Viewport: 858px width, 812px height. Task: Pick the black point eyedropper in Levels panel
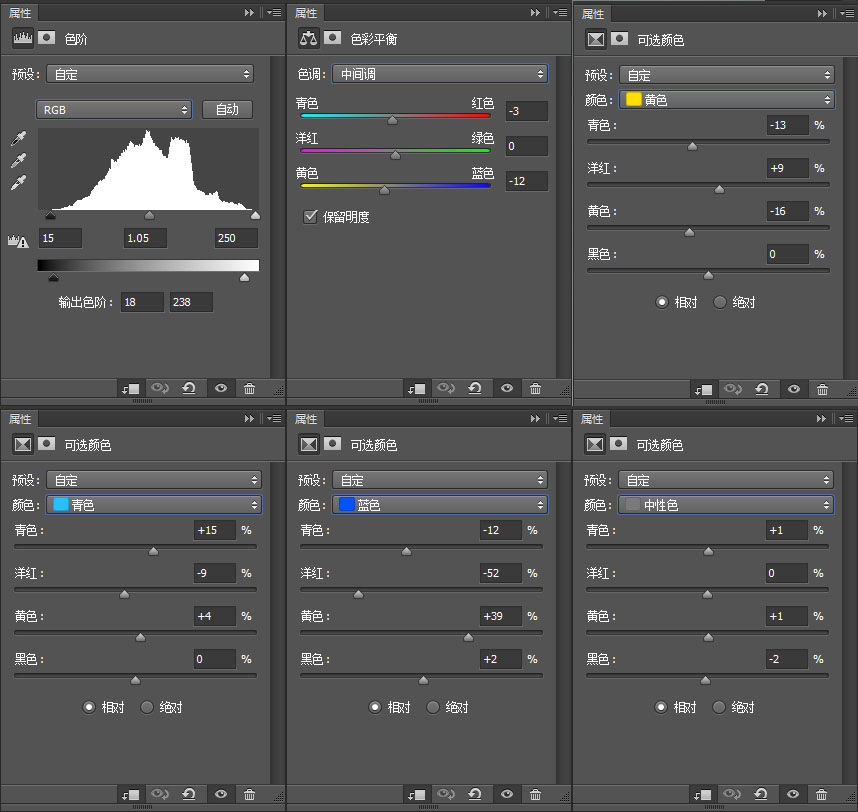[19, 138]
